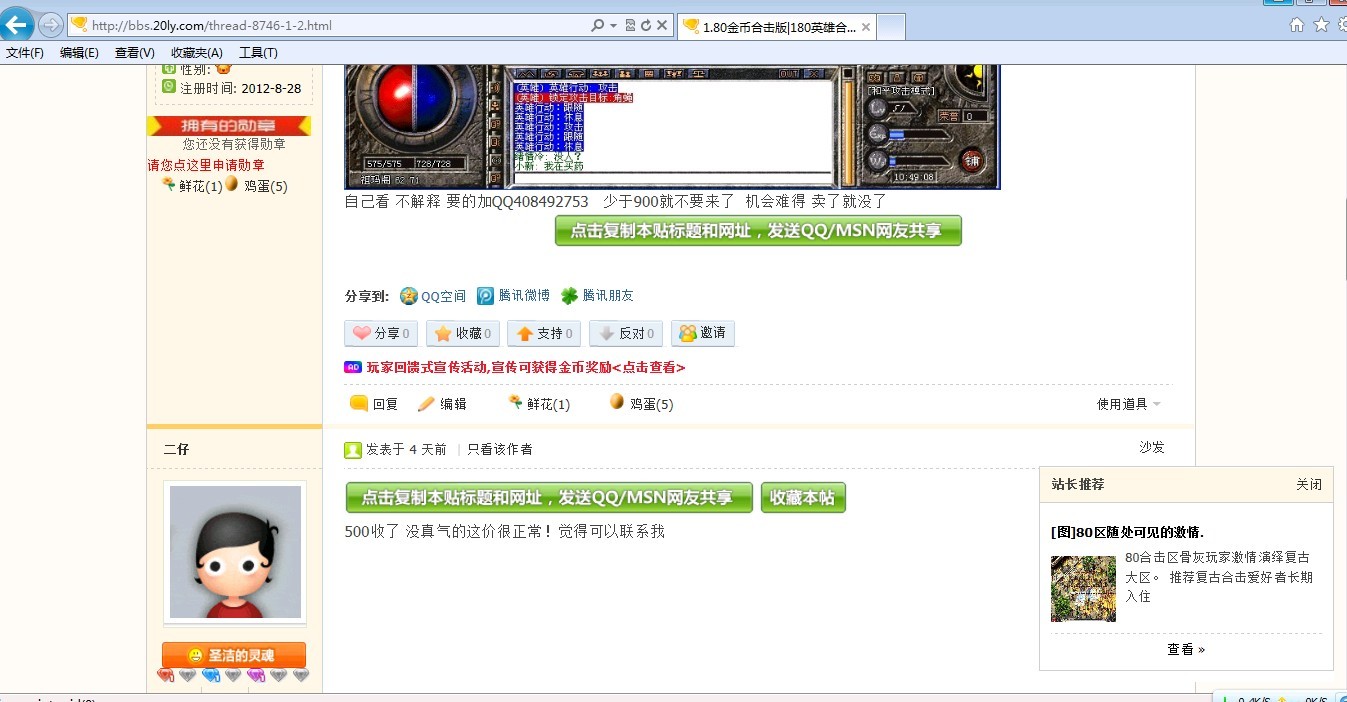Click the 支持 up-arrow button
Screen dimensions: 1347x702
(x=543, y=334)
